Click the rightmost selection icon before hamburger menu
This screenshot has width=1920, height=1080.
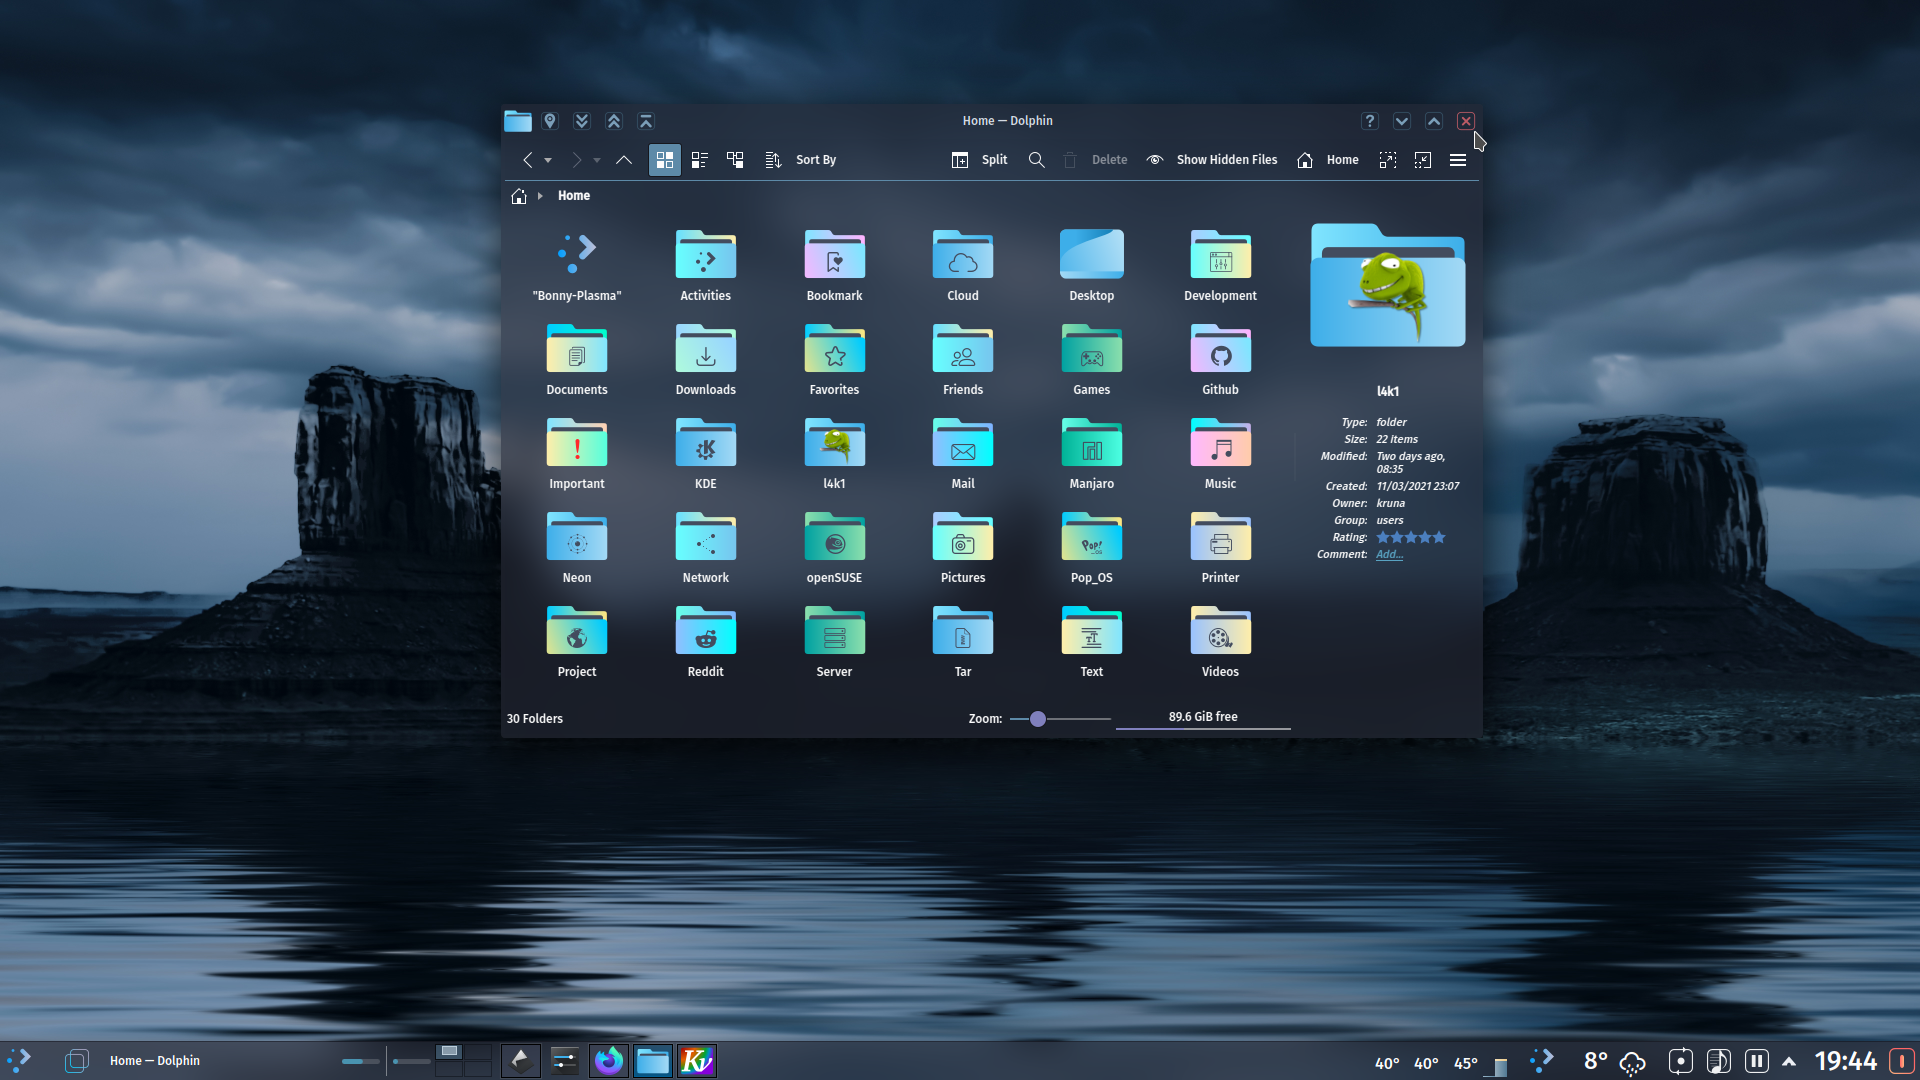1423,160
